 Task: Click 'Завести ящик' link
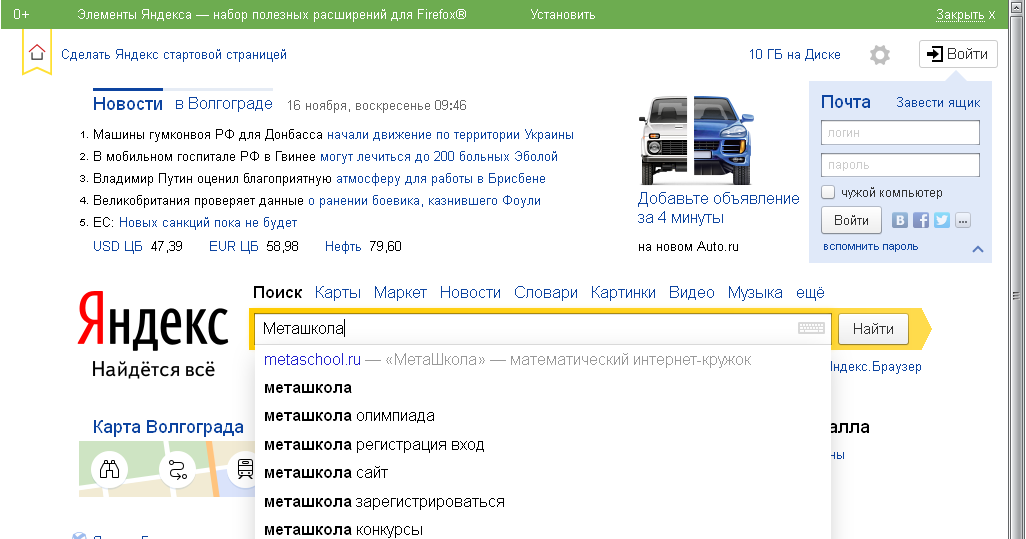click(x=938, y=102)
